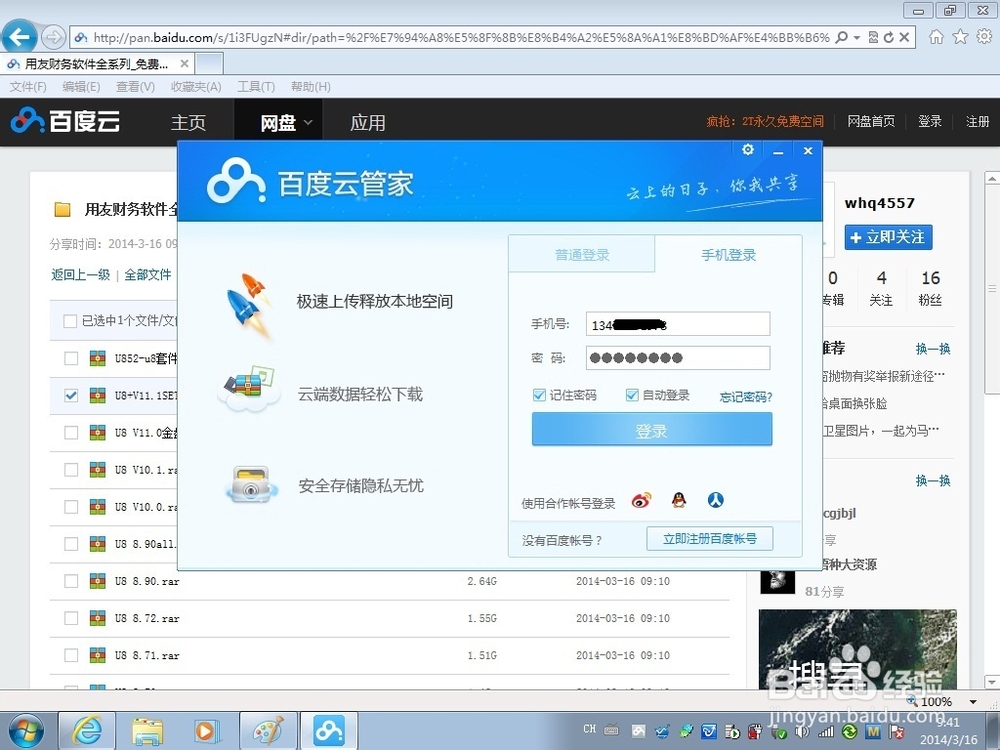Open Baidu Cloud taskbar icon

(x=328, y=731)
